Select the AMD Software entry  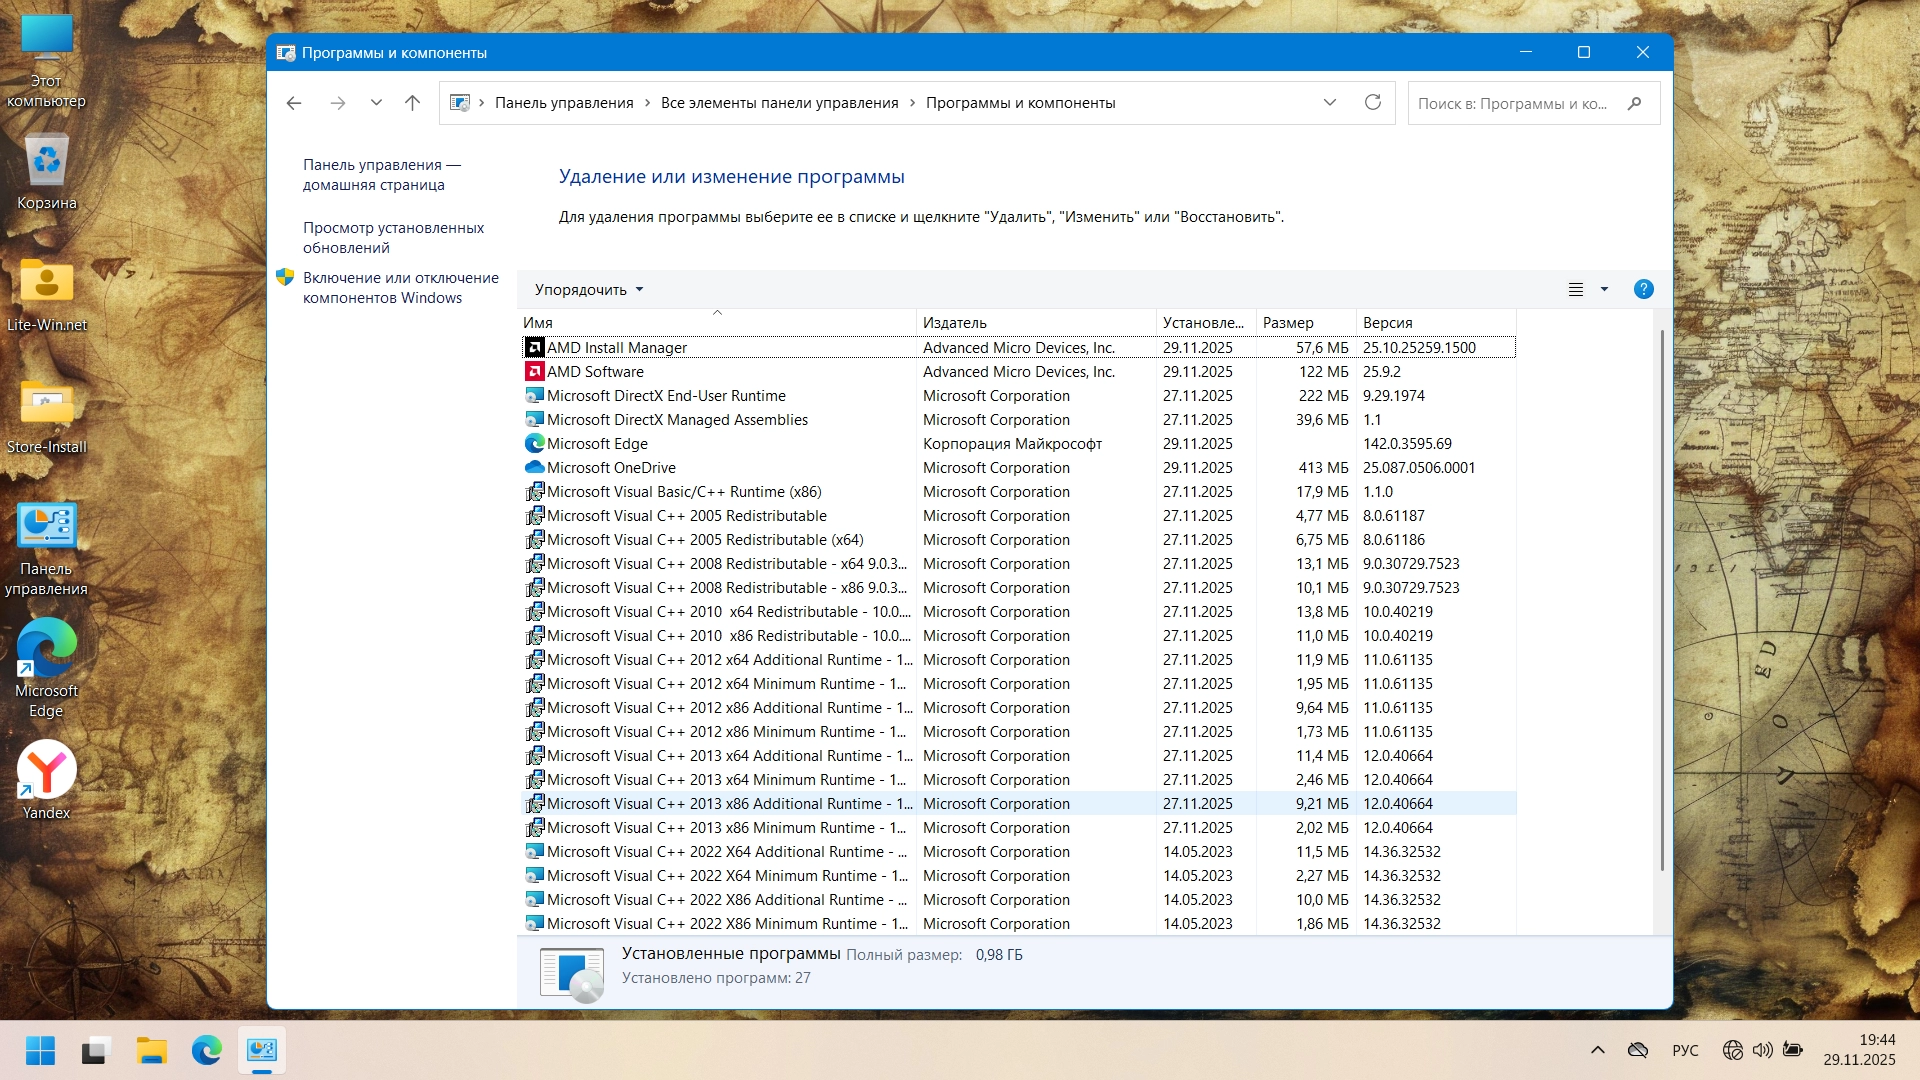pos(595,372)
